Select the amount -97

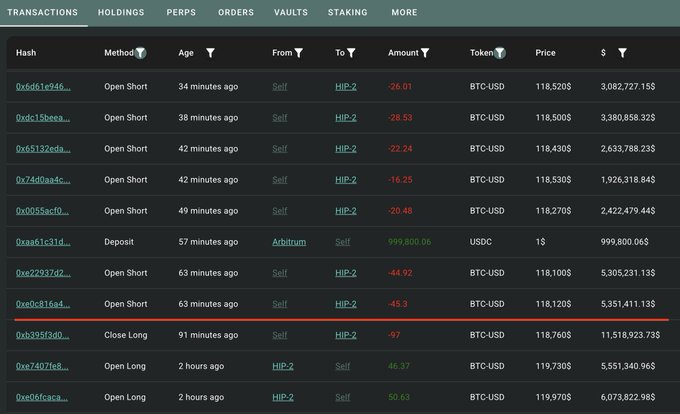click(394, 335)
